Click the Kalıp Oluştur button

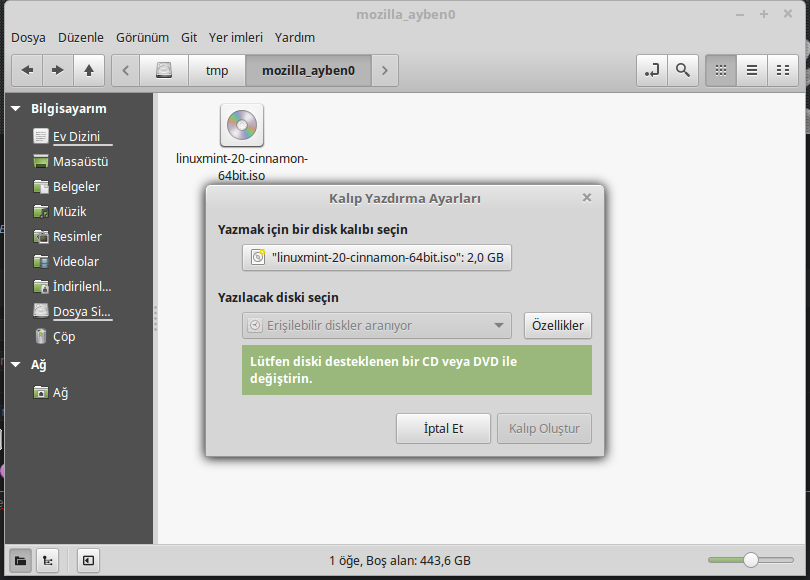pyautogui.click(x=544, y=429)
